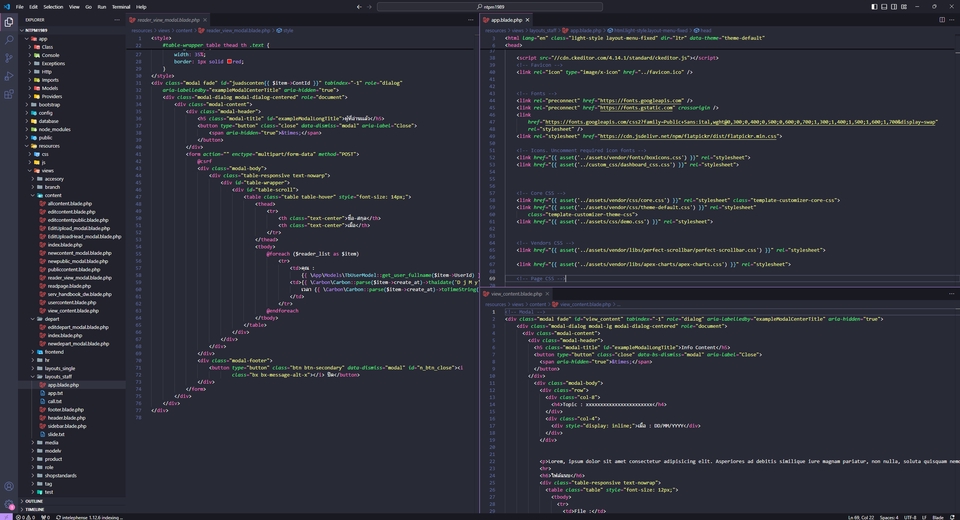Click the style breadcrumb in reader_view_modal editor
Screen dimensions: 960x520
[x=288, y=30]
